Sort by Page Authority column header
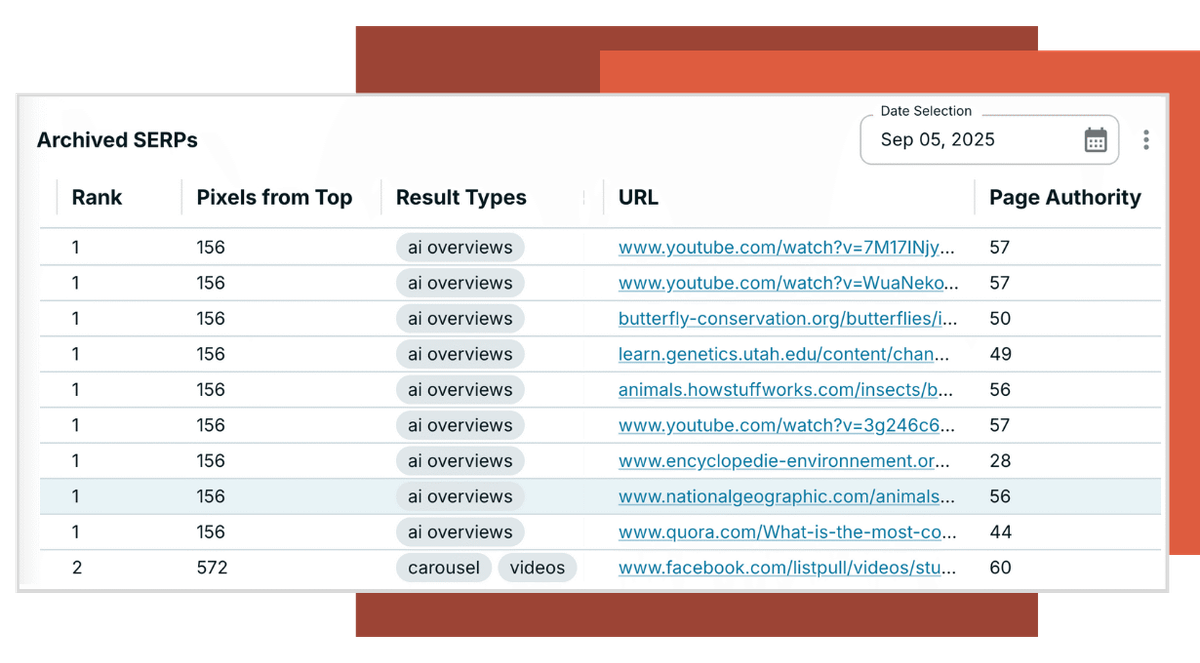 click(1065, 197)
